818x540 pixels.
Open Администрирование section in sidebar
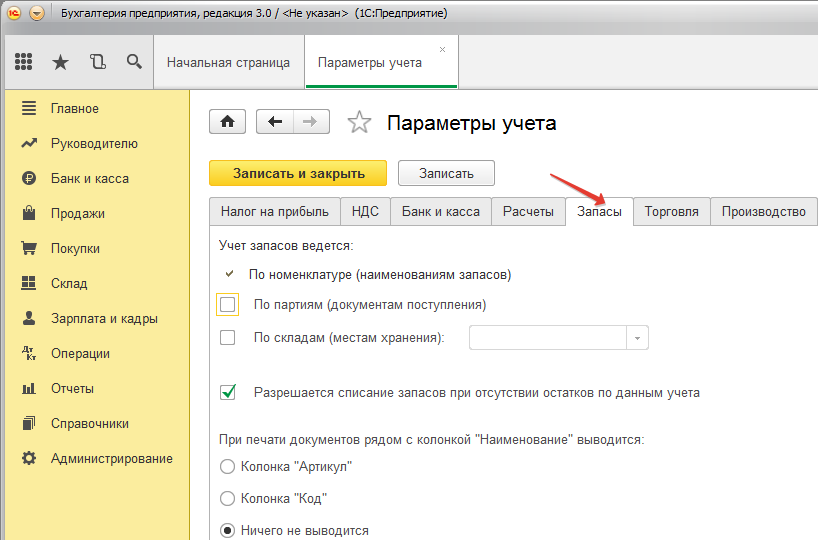tap(111, 459)
